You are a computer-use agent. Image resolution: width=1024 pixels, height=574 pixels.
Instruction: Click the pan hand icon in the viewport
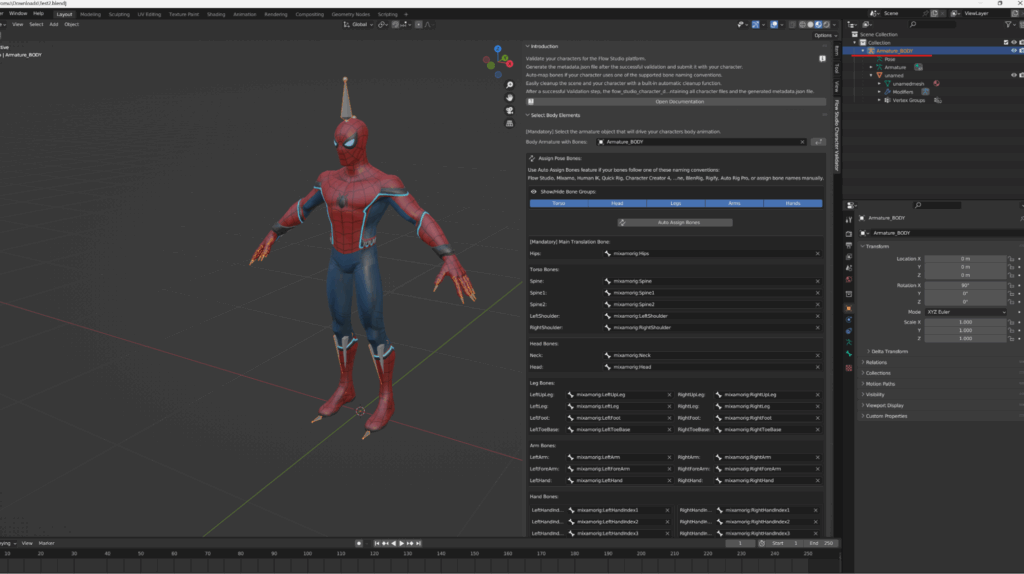(x=509, y=97)
